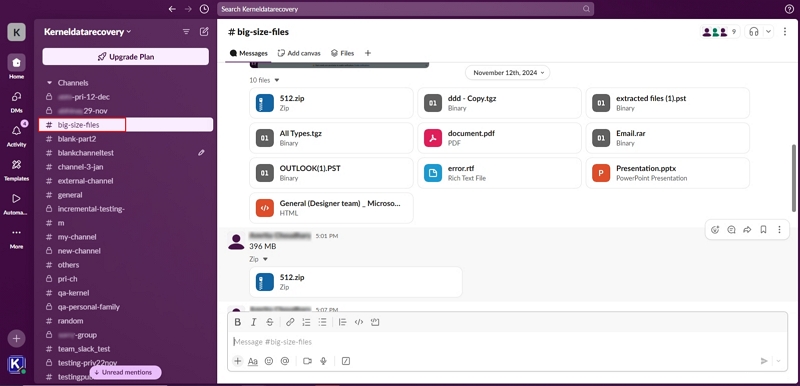Record an audio clip with the microphone icon
This screenshot has width=800, height=386.
tap(323, 361)
